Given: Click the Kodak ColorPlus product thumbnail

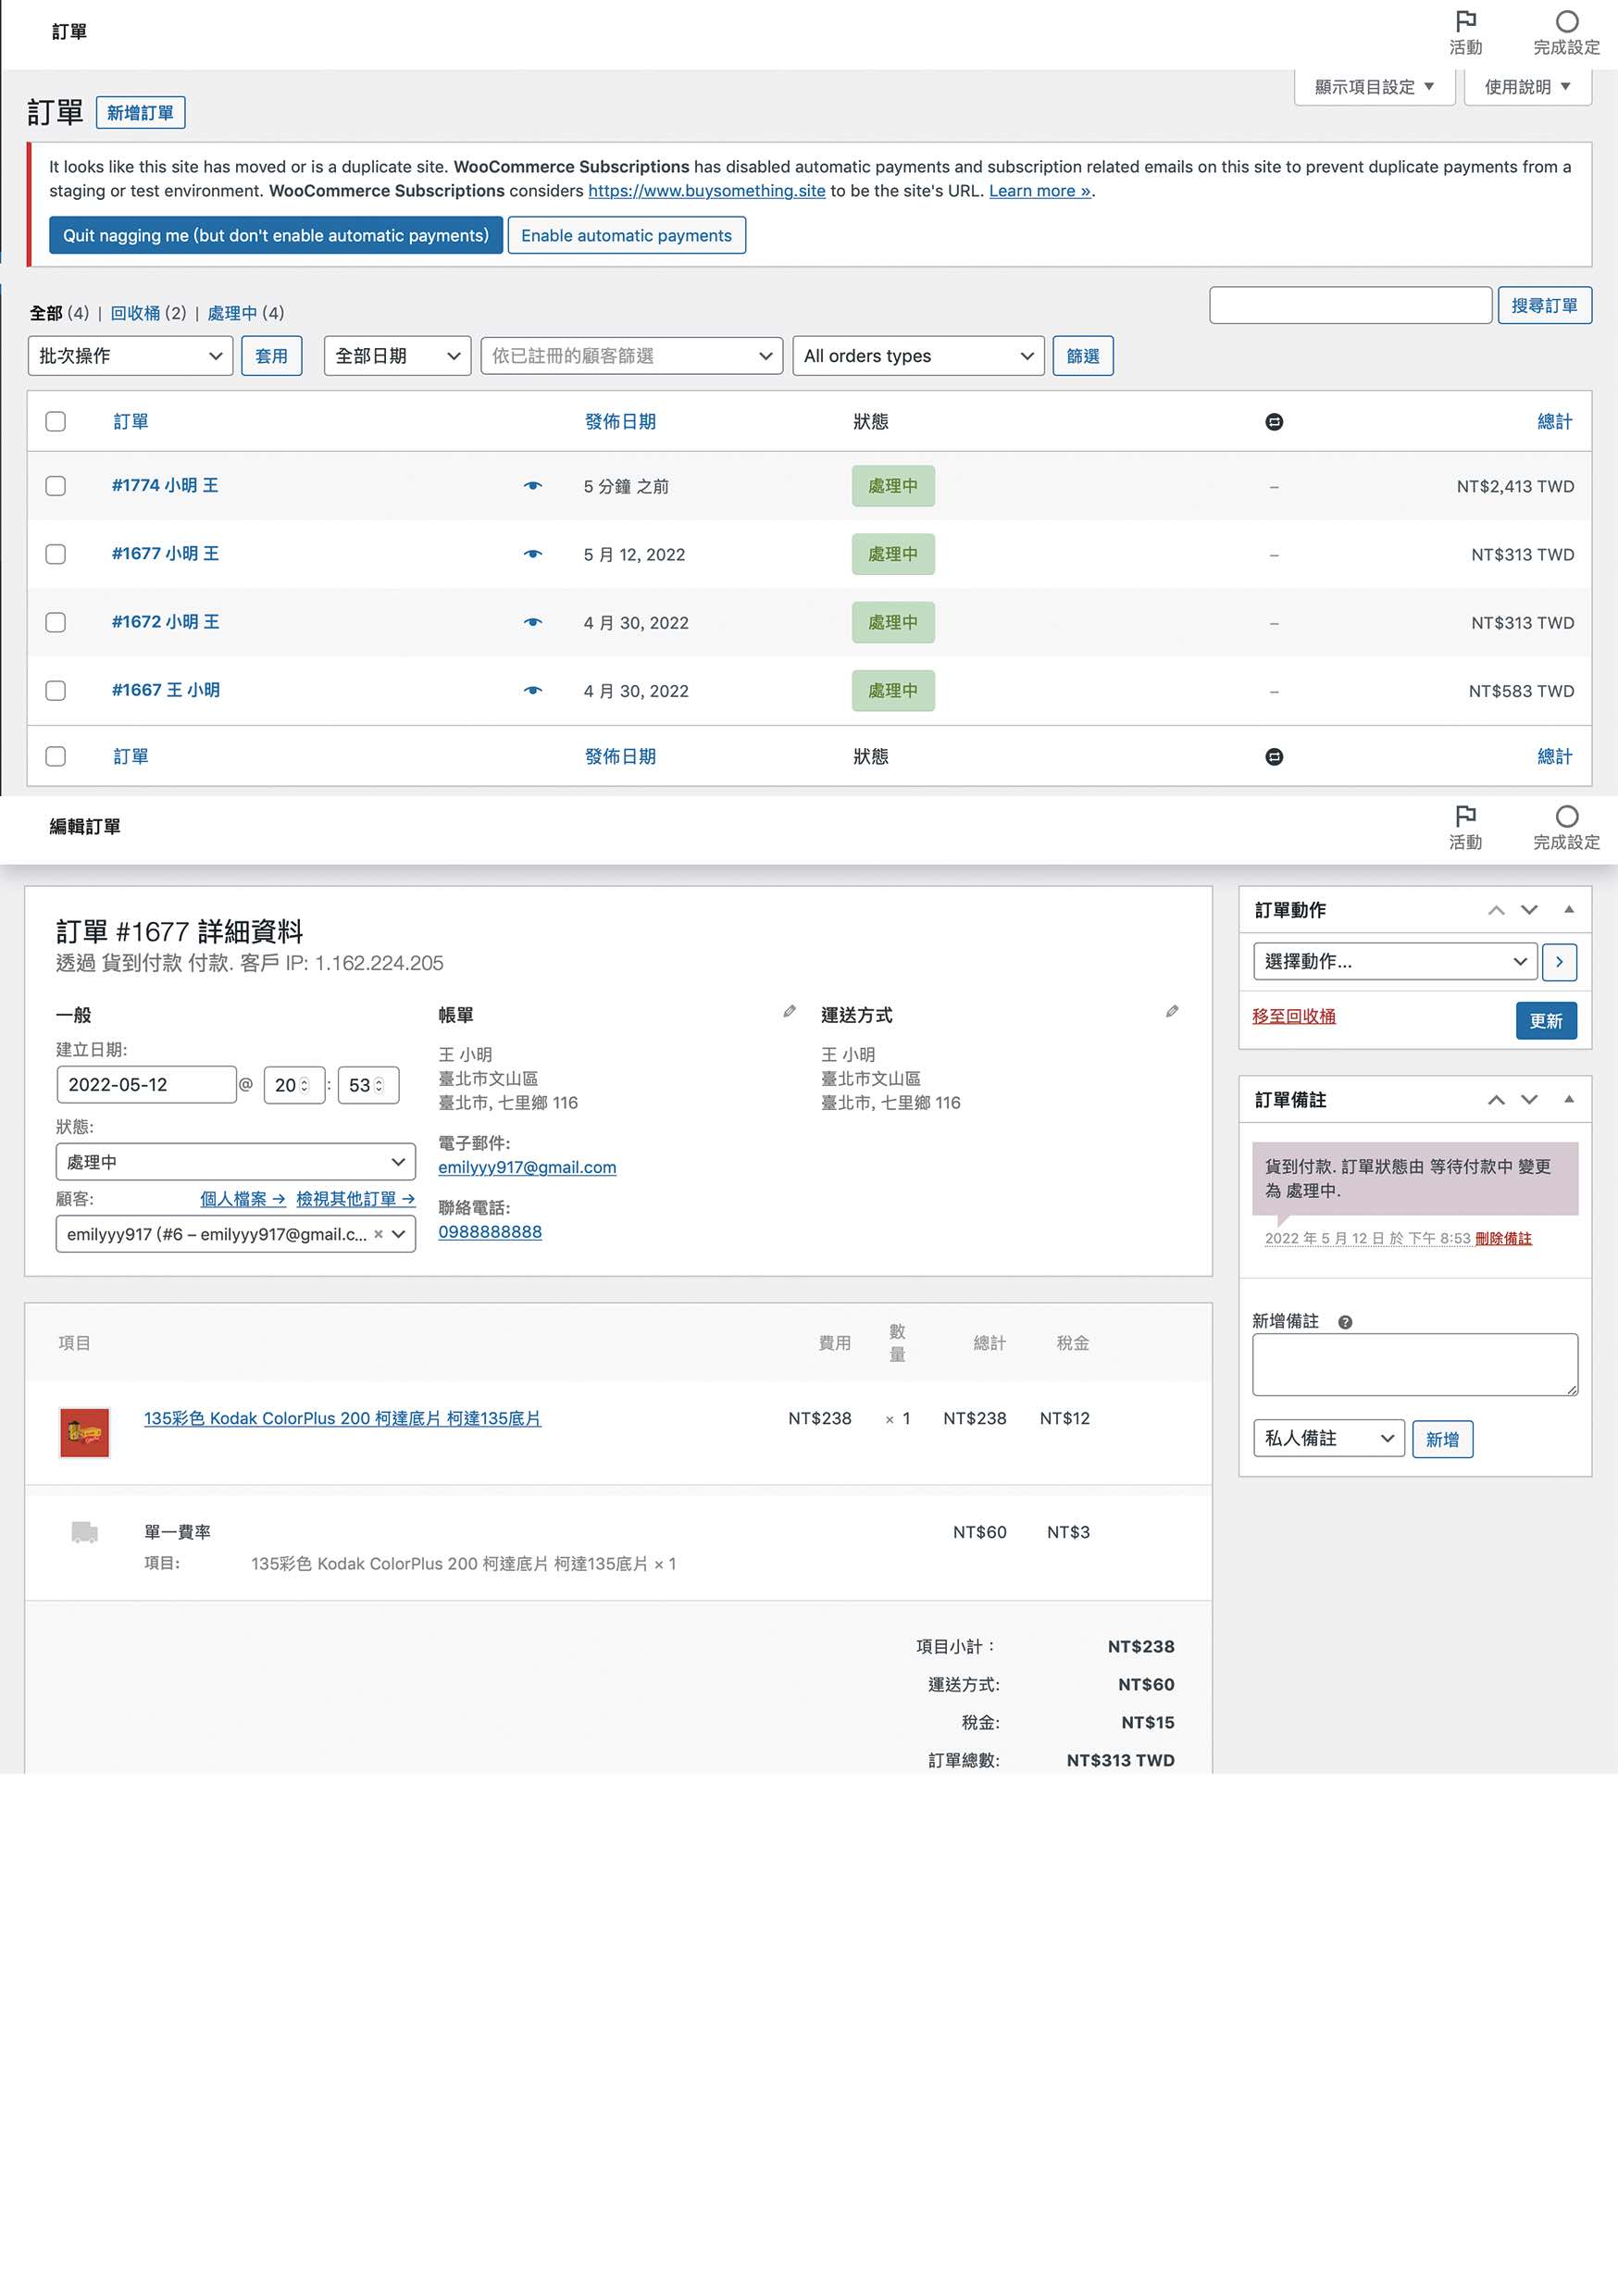Looking at the screenshot, I should 85,1433.
